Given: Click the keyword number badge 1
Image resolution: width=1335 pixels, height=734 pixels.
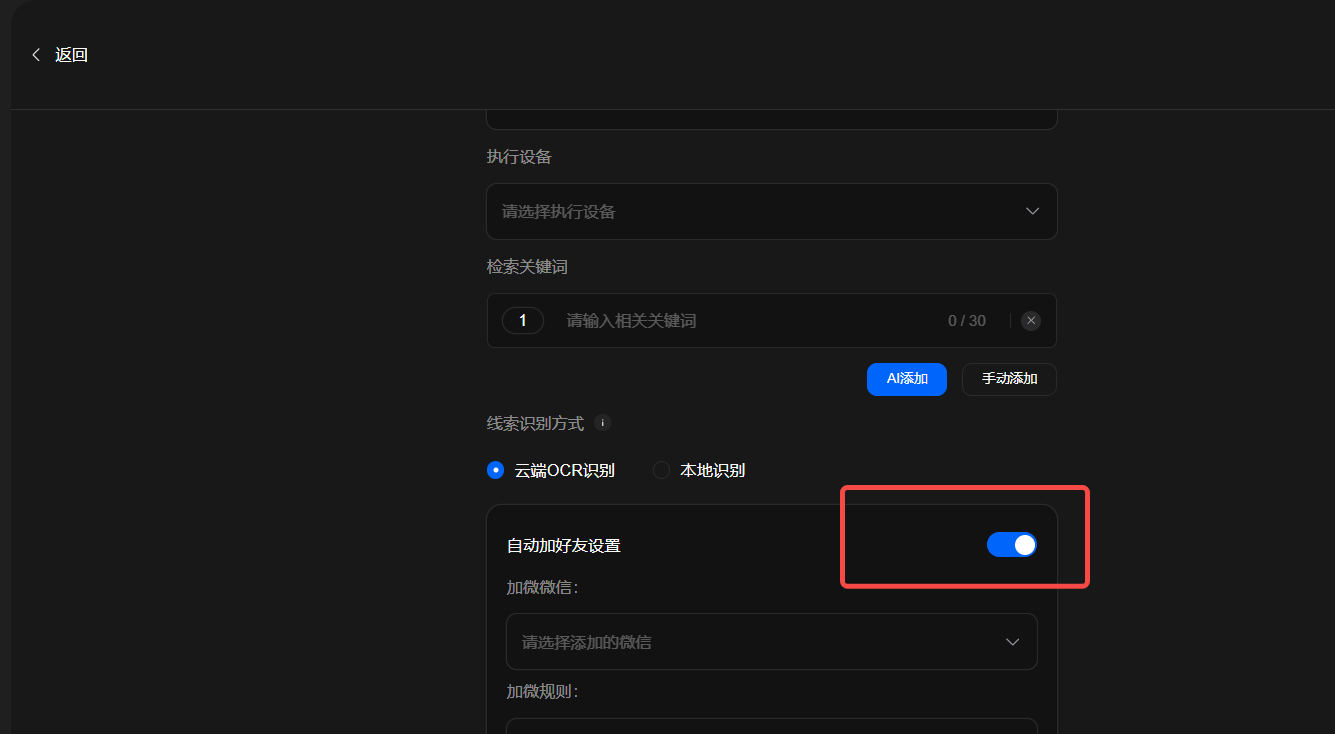Looking at the screenshot, I should [522, 321].
